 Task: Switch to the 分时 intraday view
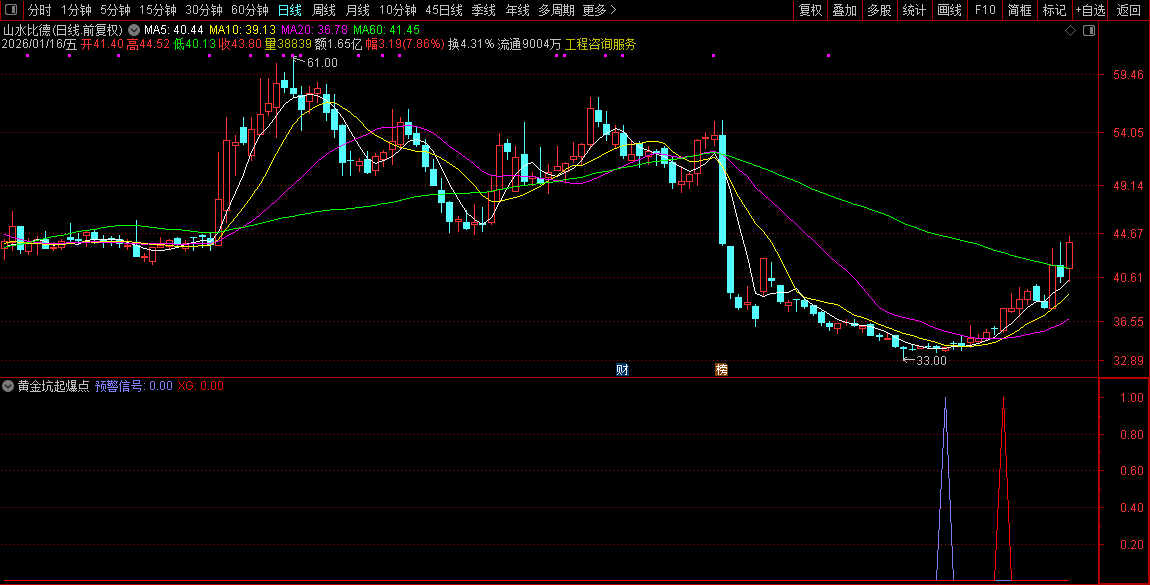pyautogui.click(x=40, y=10)
